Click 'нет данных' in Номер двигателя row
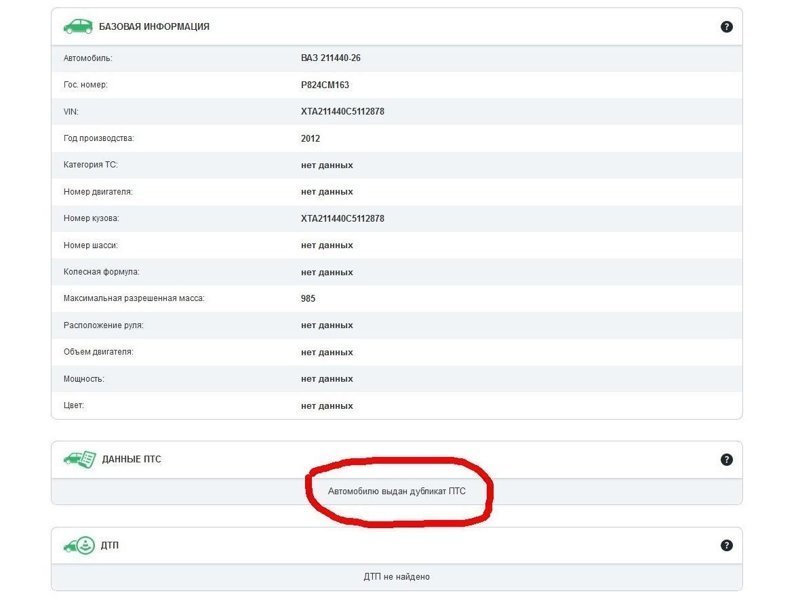The height and width of the screenshot is (600, 800). click(x=327, y=192)
